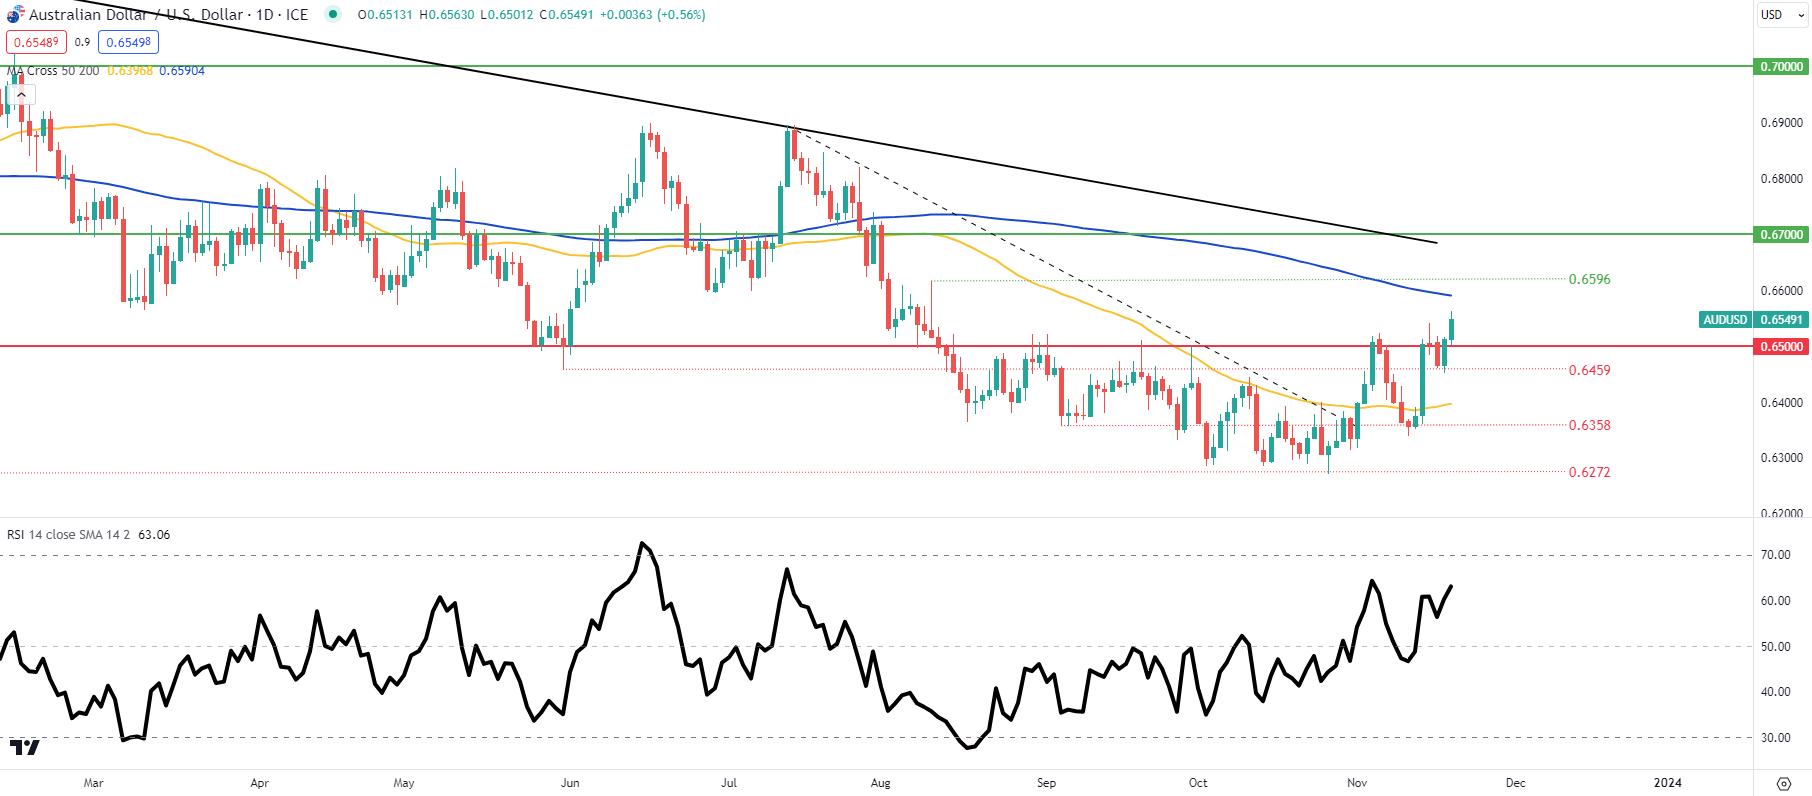Image resolution: width=1812 pixels, height=796 pixels.
Task: Click the Aug label on time axis
Action: (880, 783)
